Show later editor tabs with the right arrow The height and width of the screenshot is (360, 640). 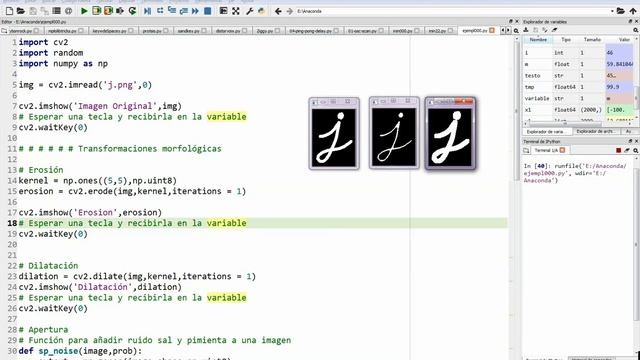click(x=508, y=31)
